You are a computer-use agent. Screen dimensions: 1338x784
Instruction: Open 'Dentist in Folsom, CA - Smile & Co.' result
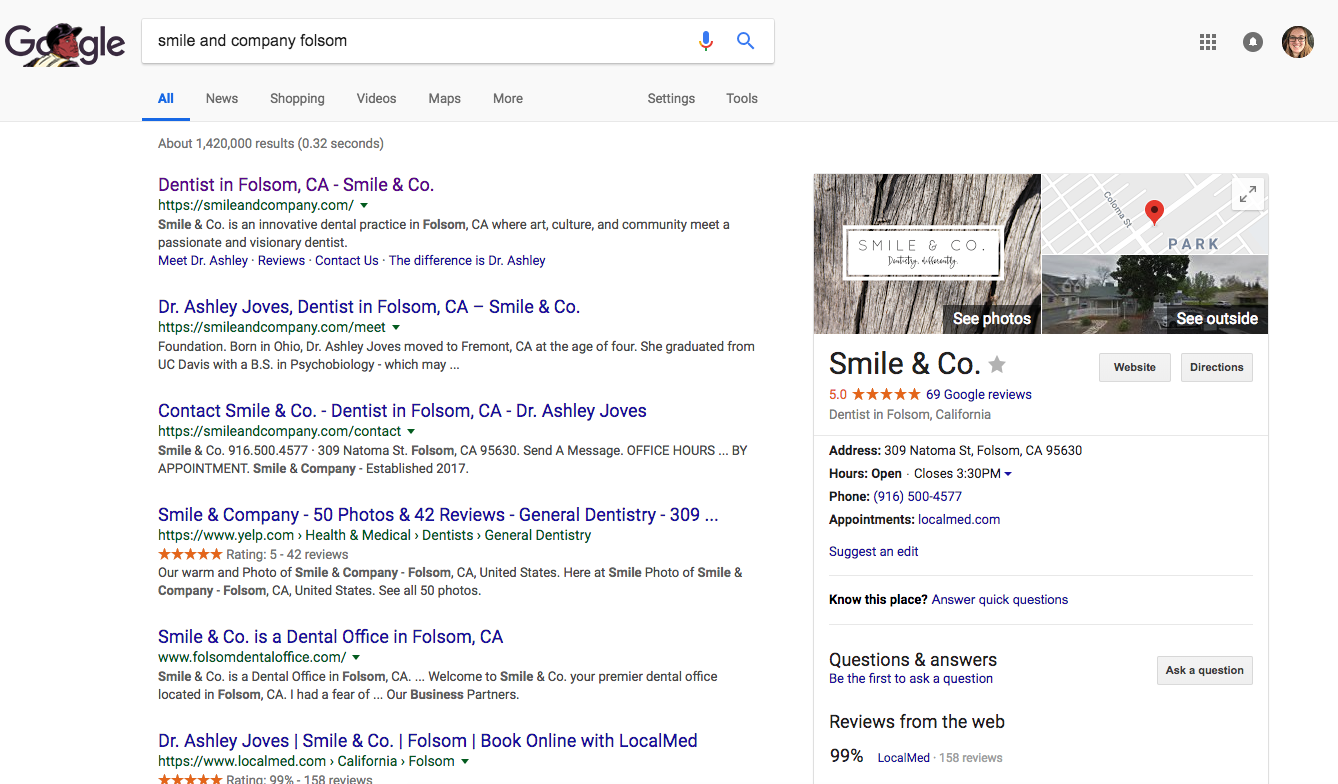(296, 185)
